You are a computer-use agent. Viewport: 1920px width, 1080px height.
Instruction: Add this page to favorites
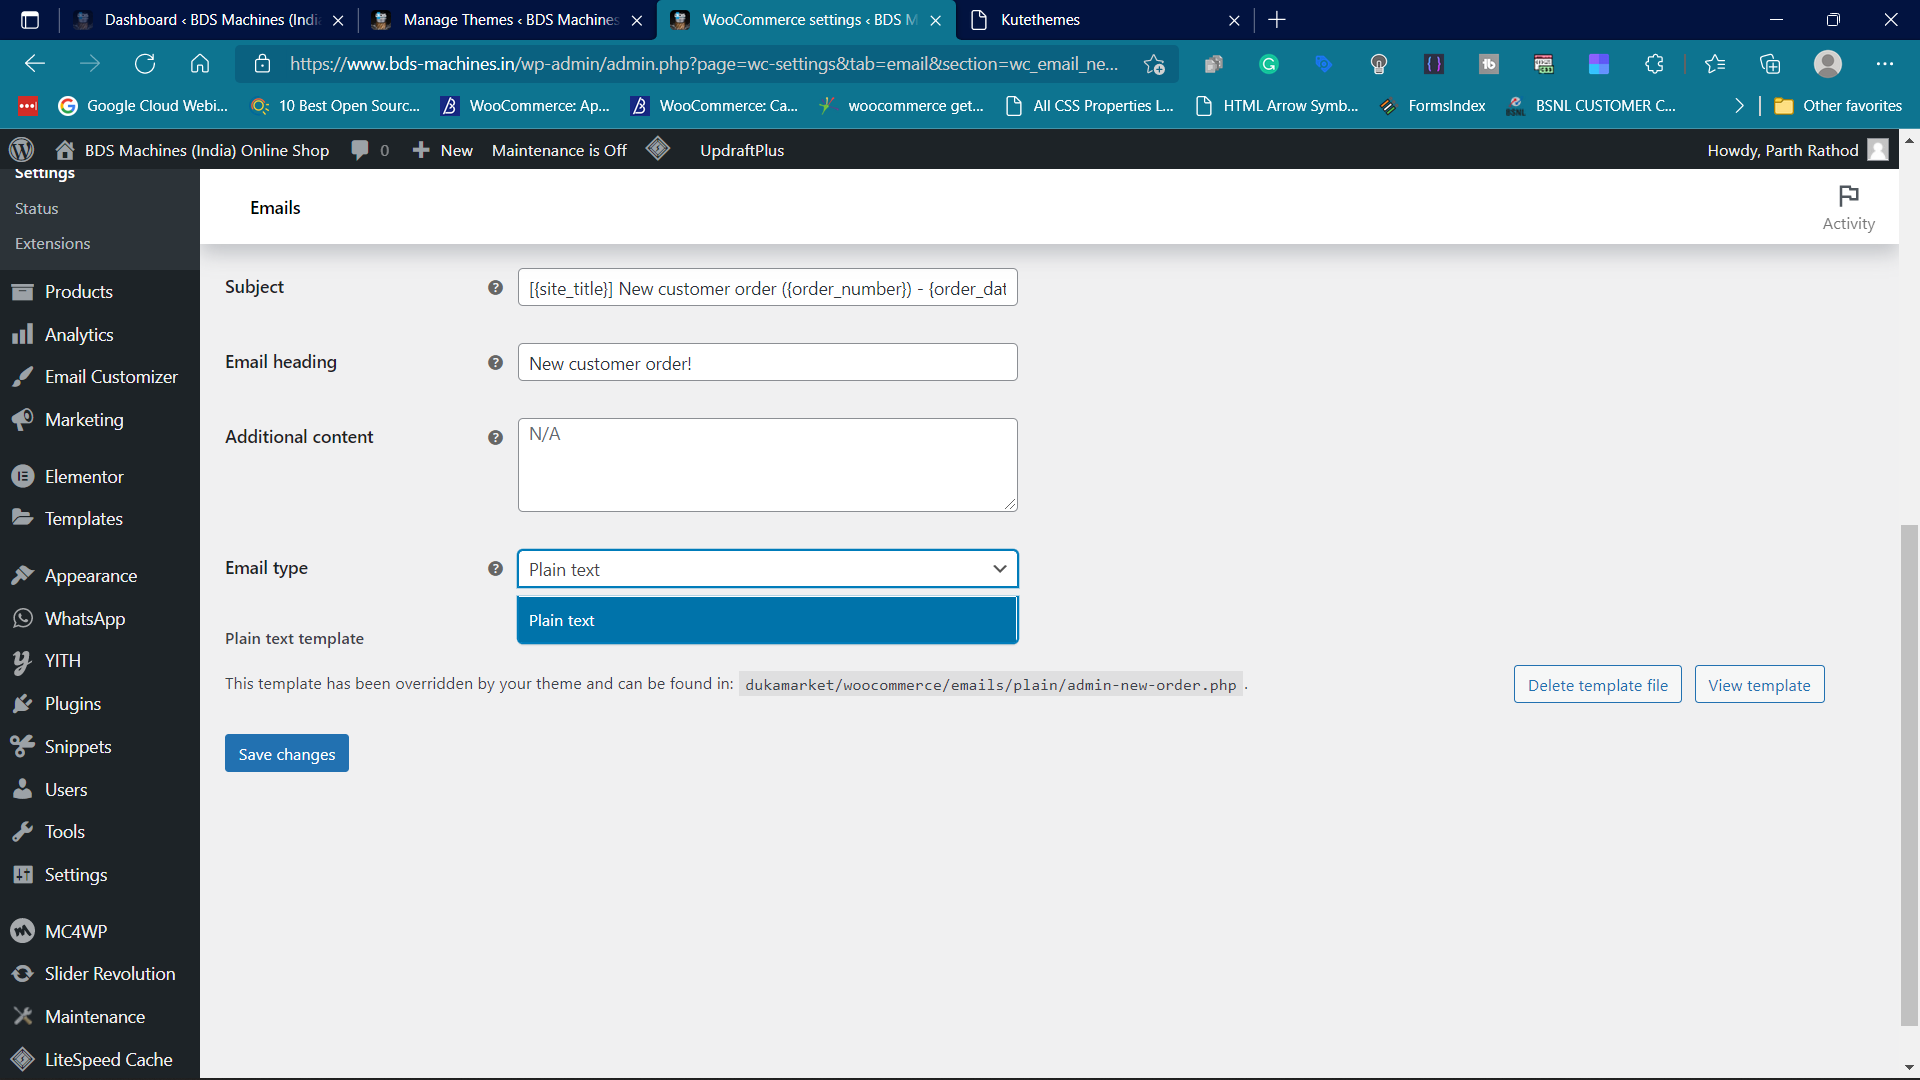coord(1154,64)
